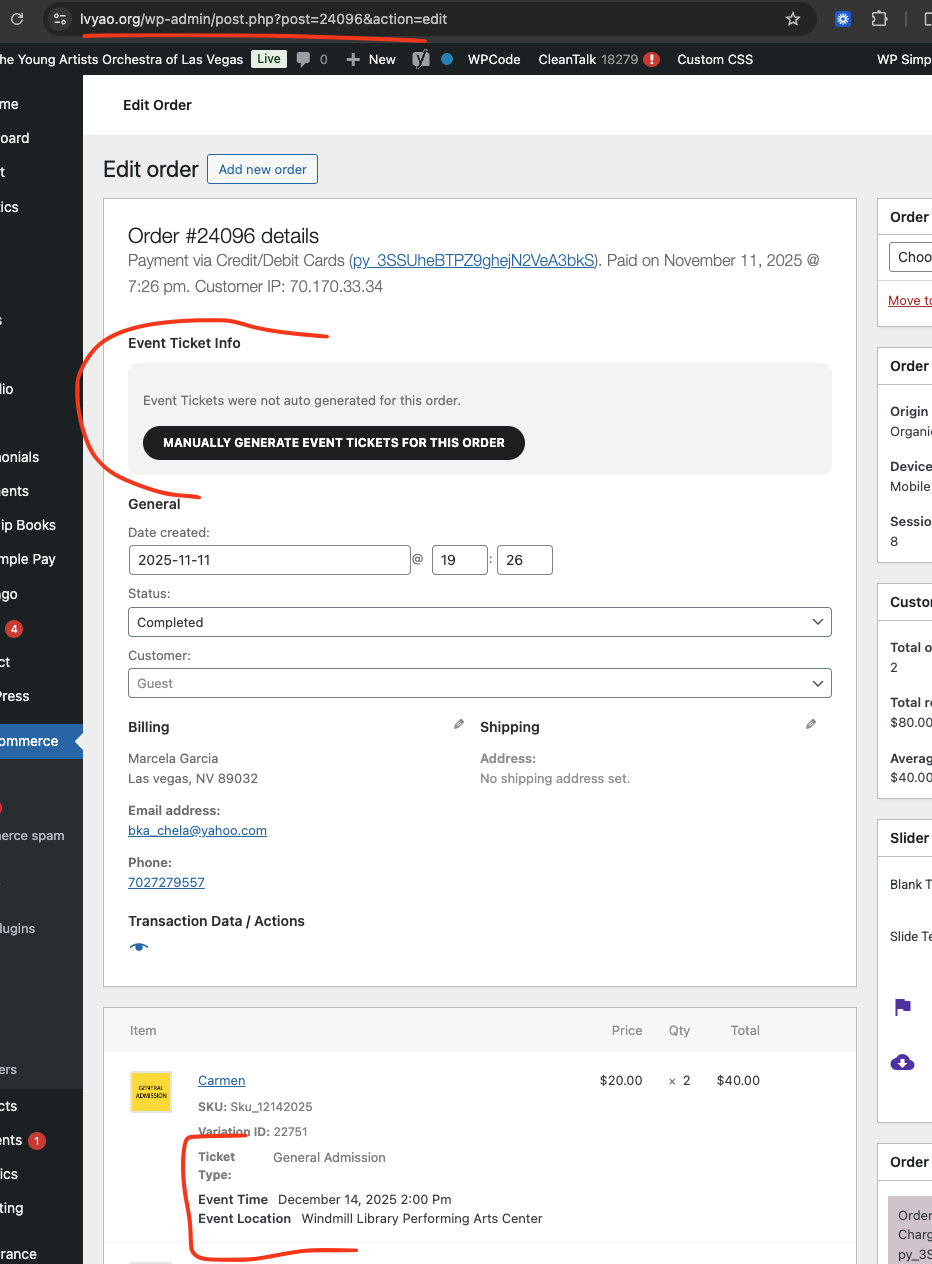Edit billing details with pencil icon
Viewport: 932px width, 1264px height.
pos(459,724)
